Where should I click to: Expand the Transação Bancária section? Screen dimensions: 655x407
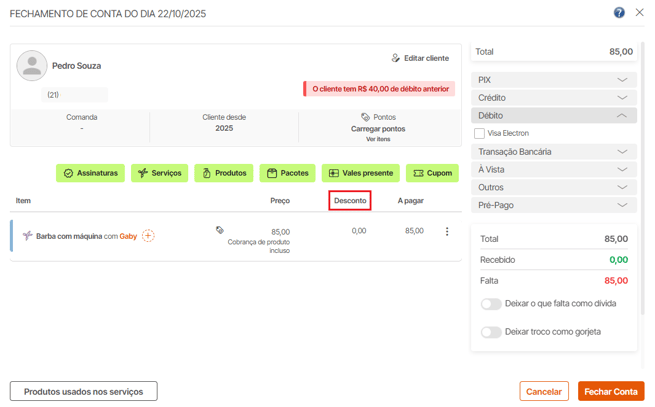553,152
